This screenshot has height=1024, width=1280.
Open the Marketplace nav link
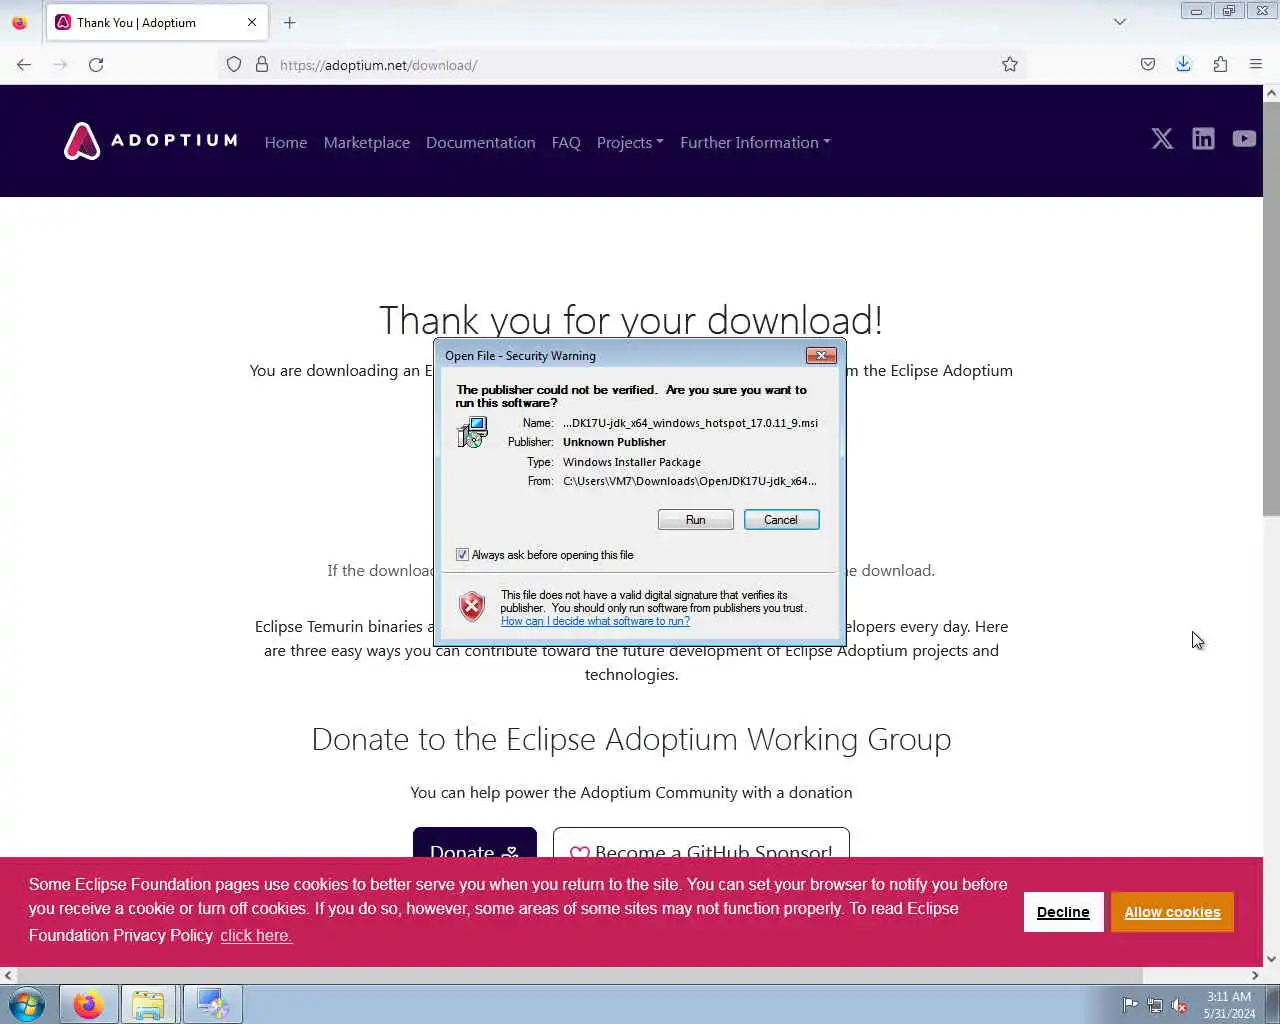(367, 142)
